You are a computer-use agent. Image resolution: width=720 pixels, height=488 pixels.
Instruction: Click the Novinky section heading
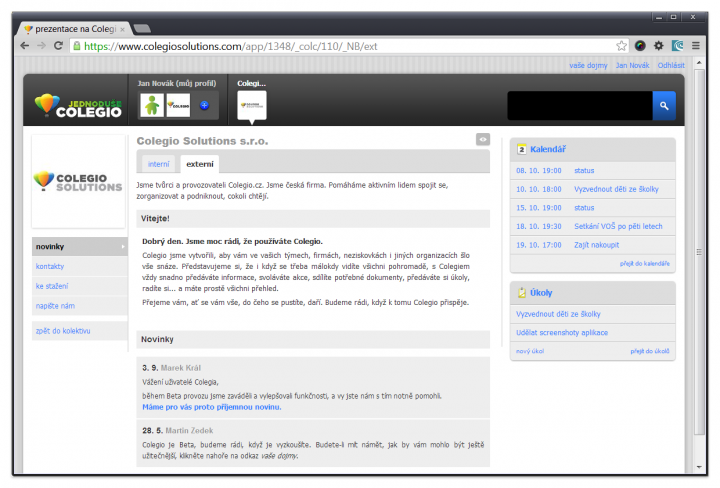click(x=157, y=339)
